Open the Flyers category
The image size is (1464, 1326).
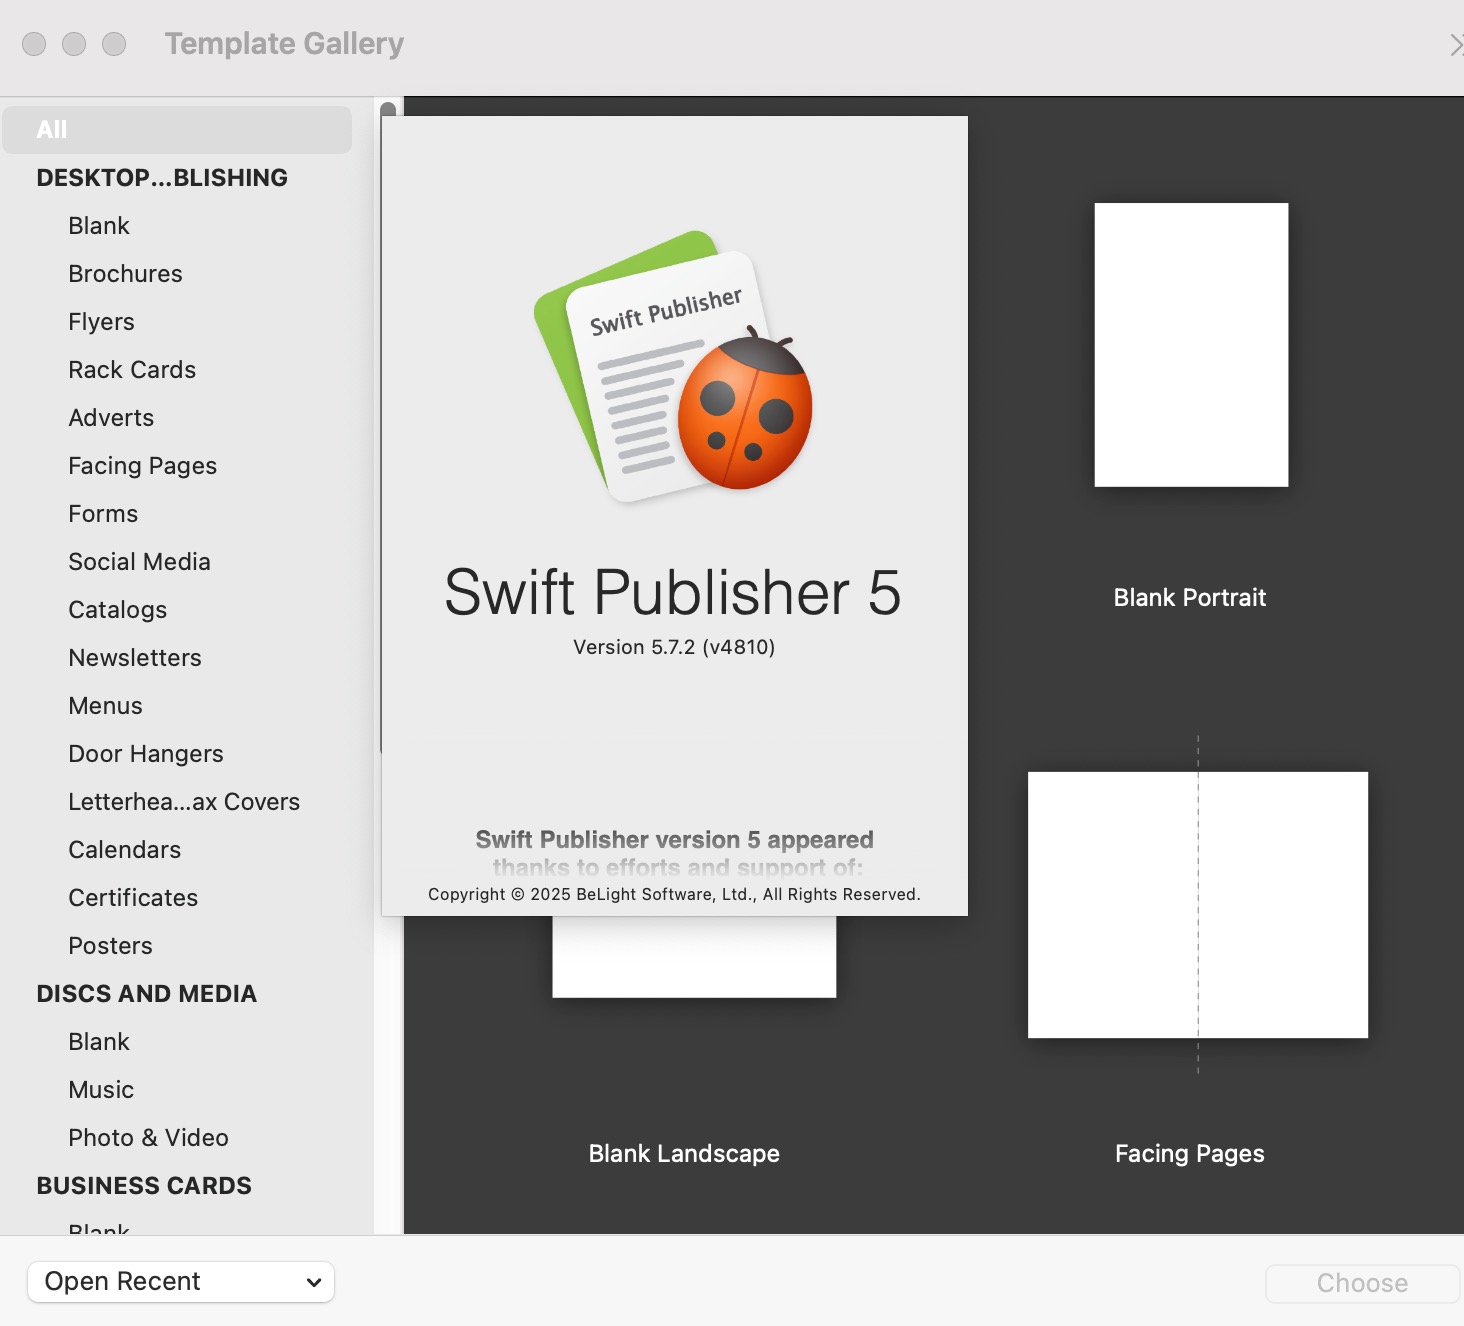coord(101,322)
